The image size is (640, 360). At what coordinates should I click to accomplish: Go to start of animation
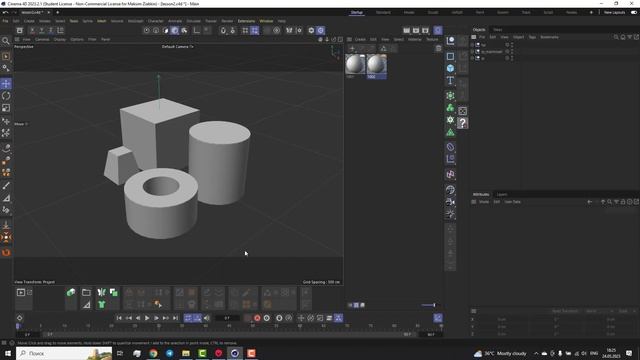pyautogui.click(x=119, y=318)
